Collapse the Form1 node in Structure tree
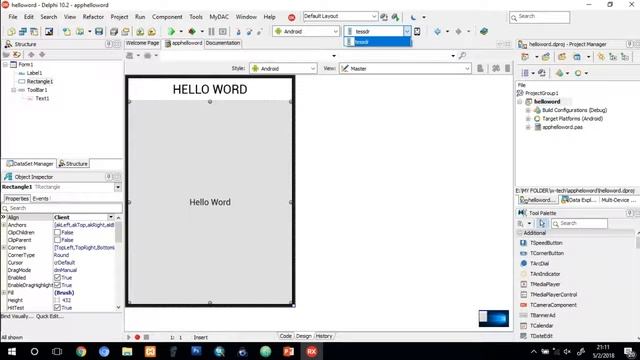This screenshot has height=360, width=640. tap(5, 64)
